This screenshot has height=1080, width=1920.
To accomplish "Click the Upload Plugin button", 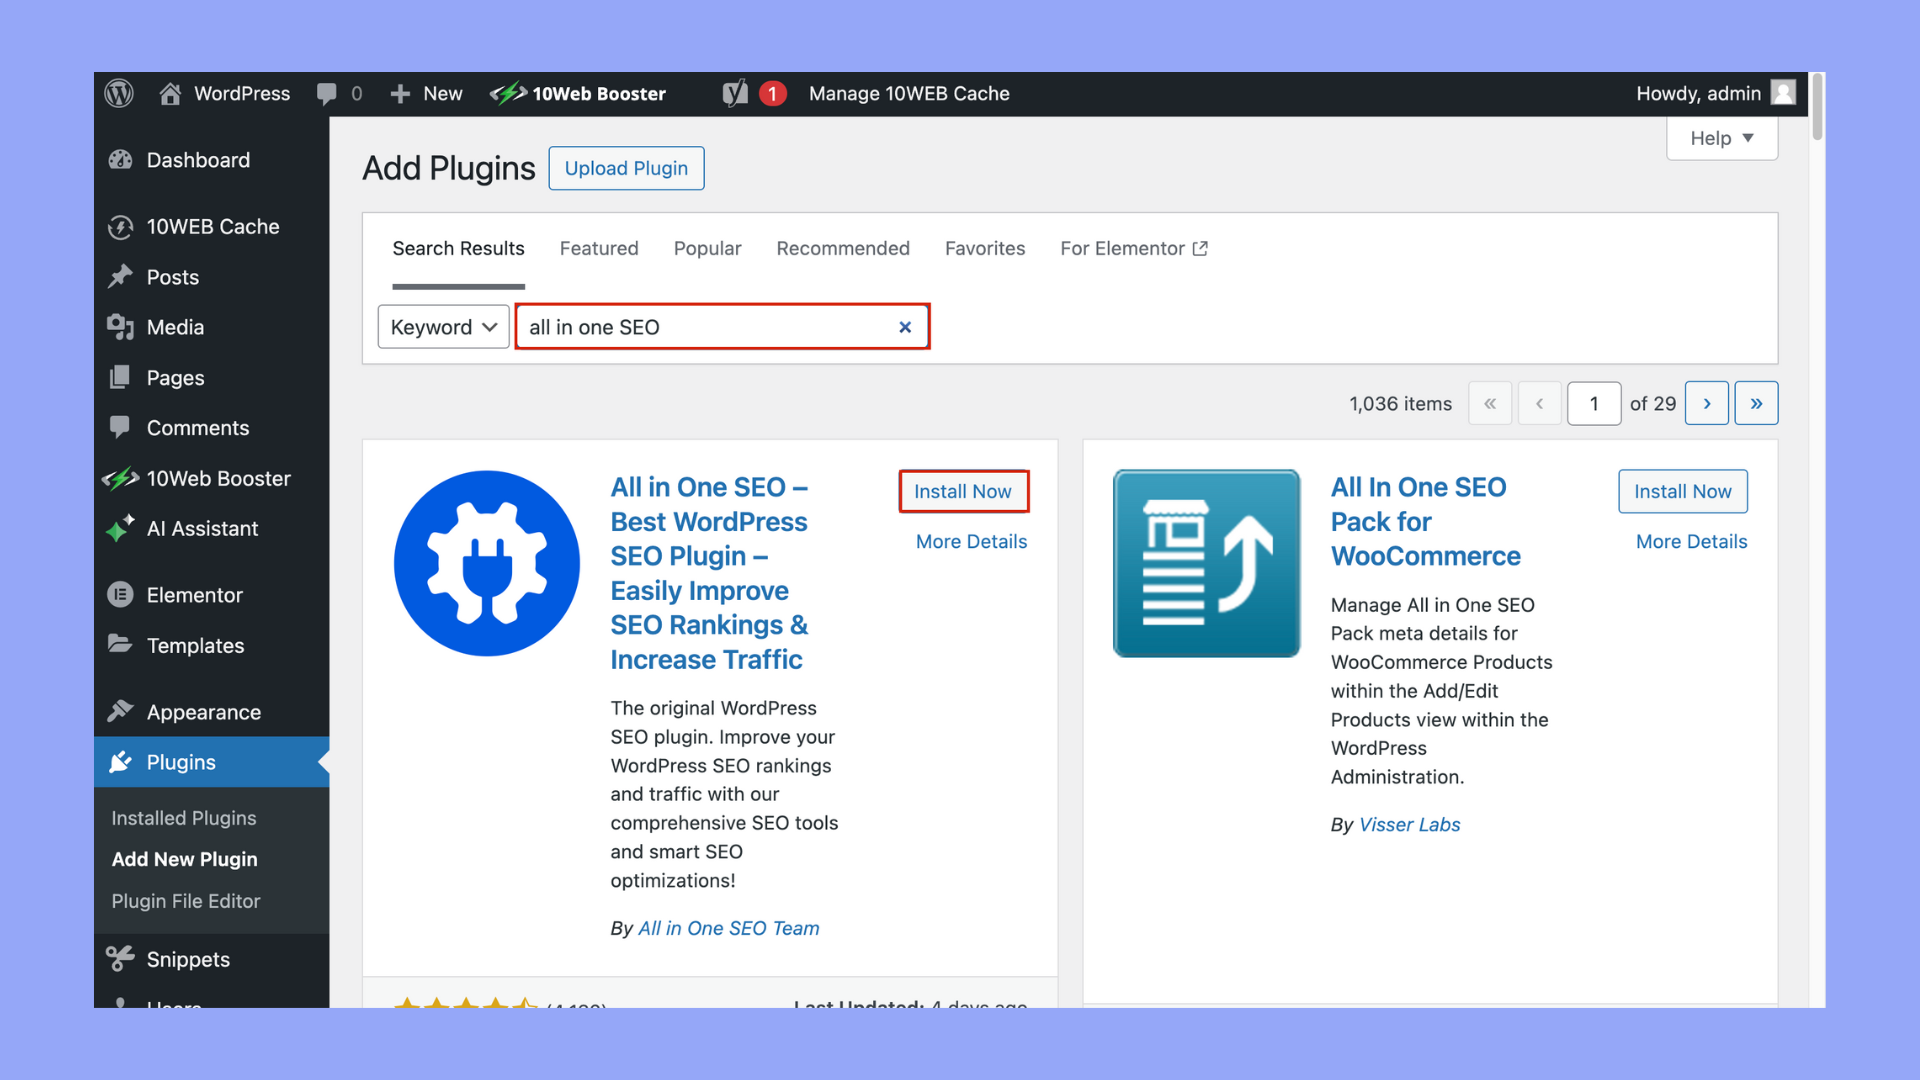I will point(626,168).
